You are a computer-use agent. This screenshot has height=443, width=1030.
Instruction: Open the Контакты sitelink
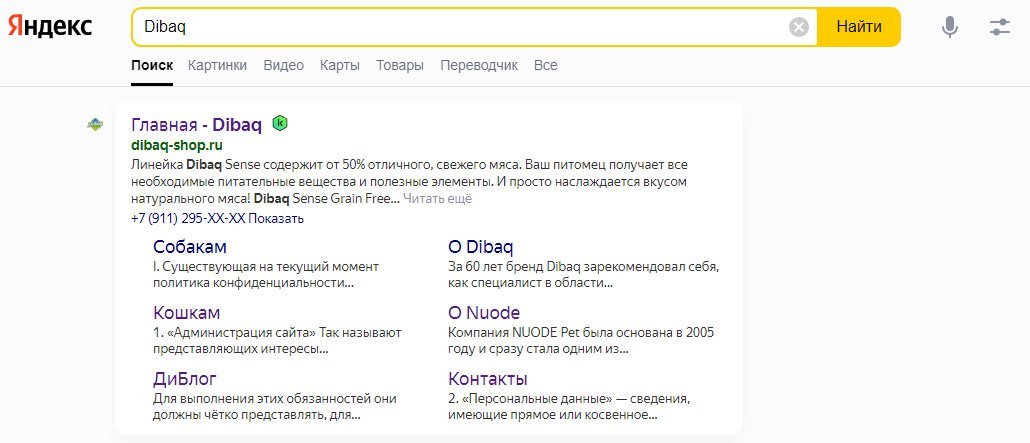(x=488, y=379)
